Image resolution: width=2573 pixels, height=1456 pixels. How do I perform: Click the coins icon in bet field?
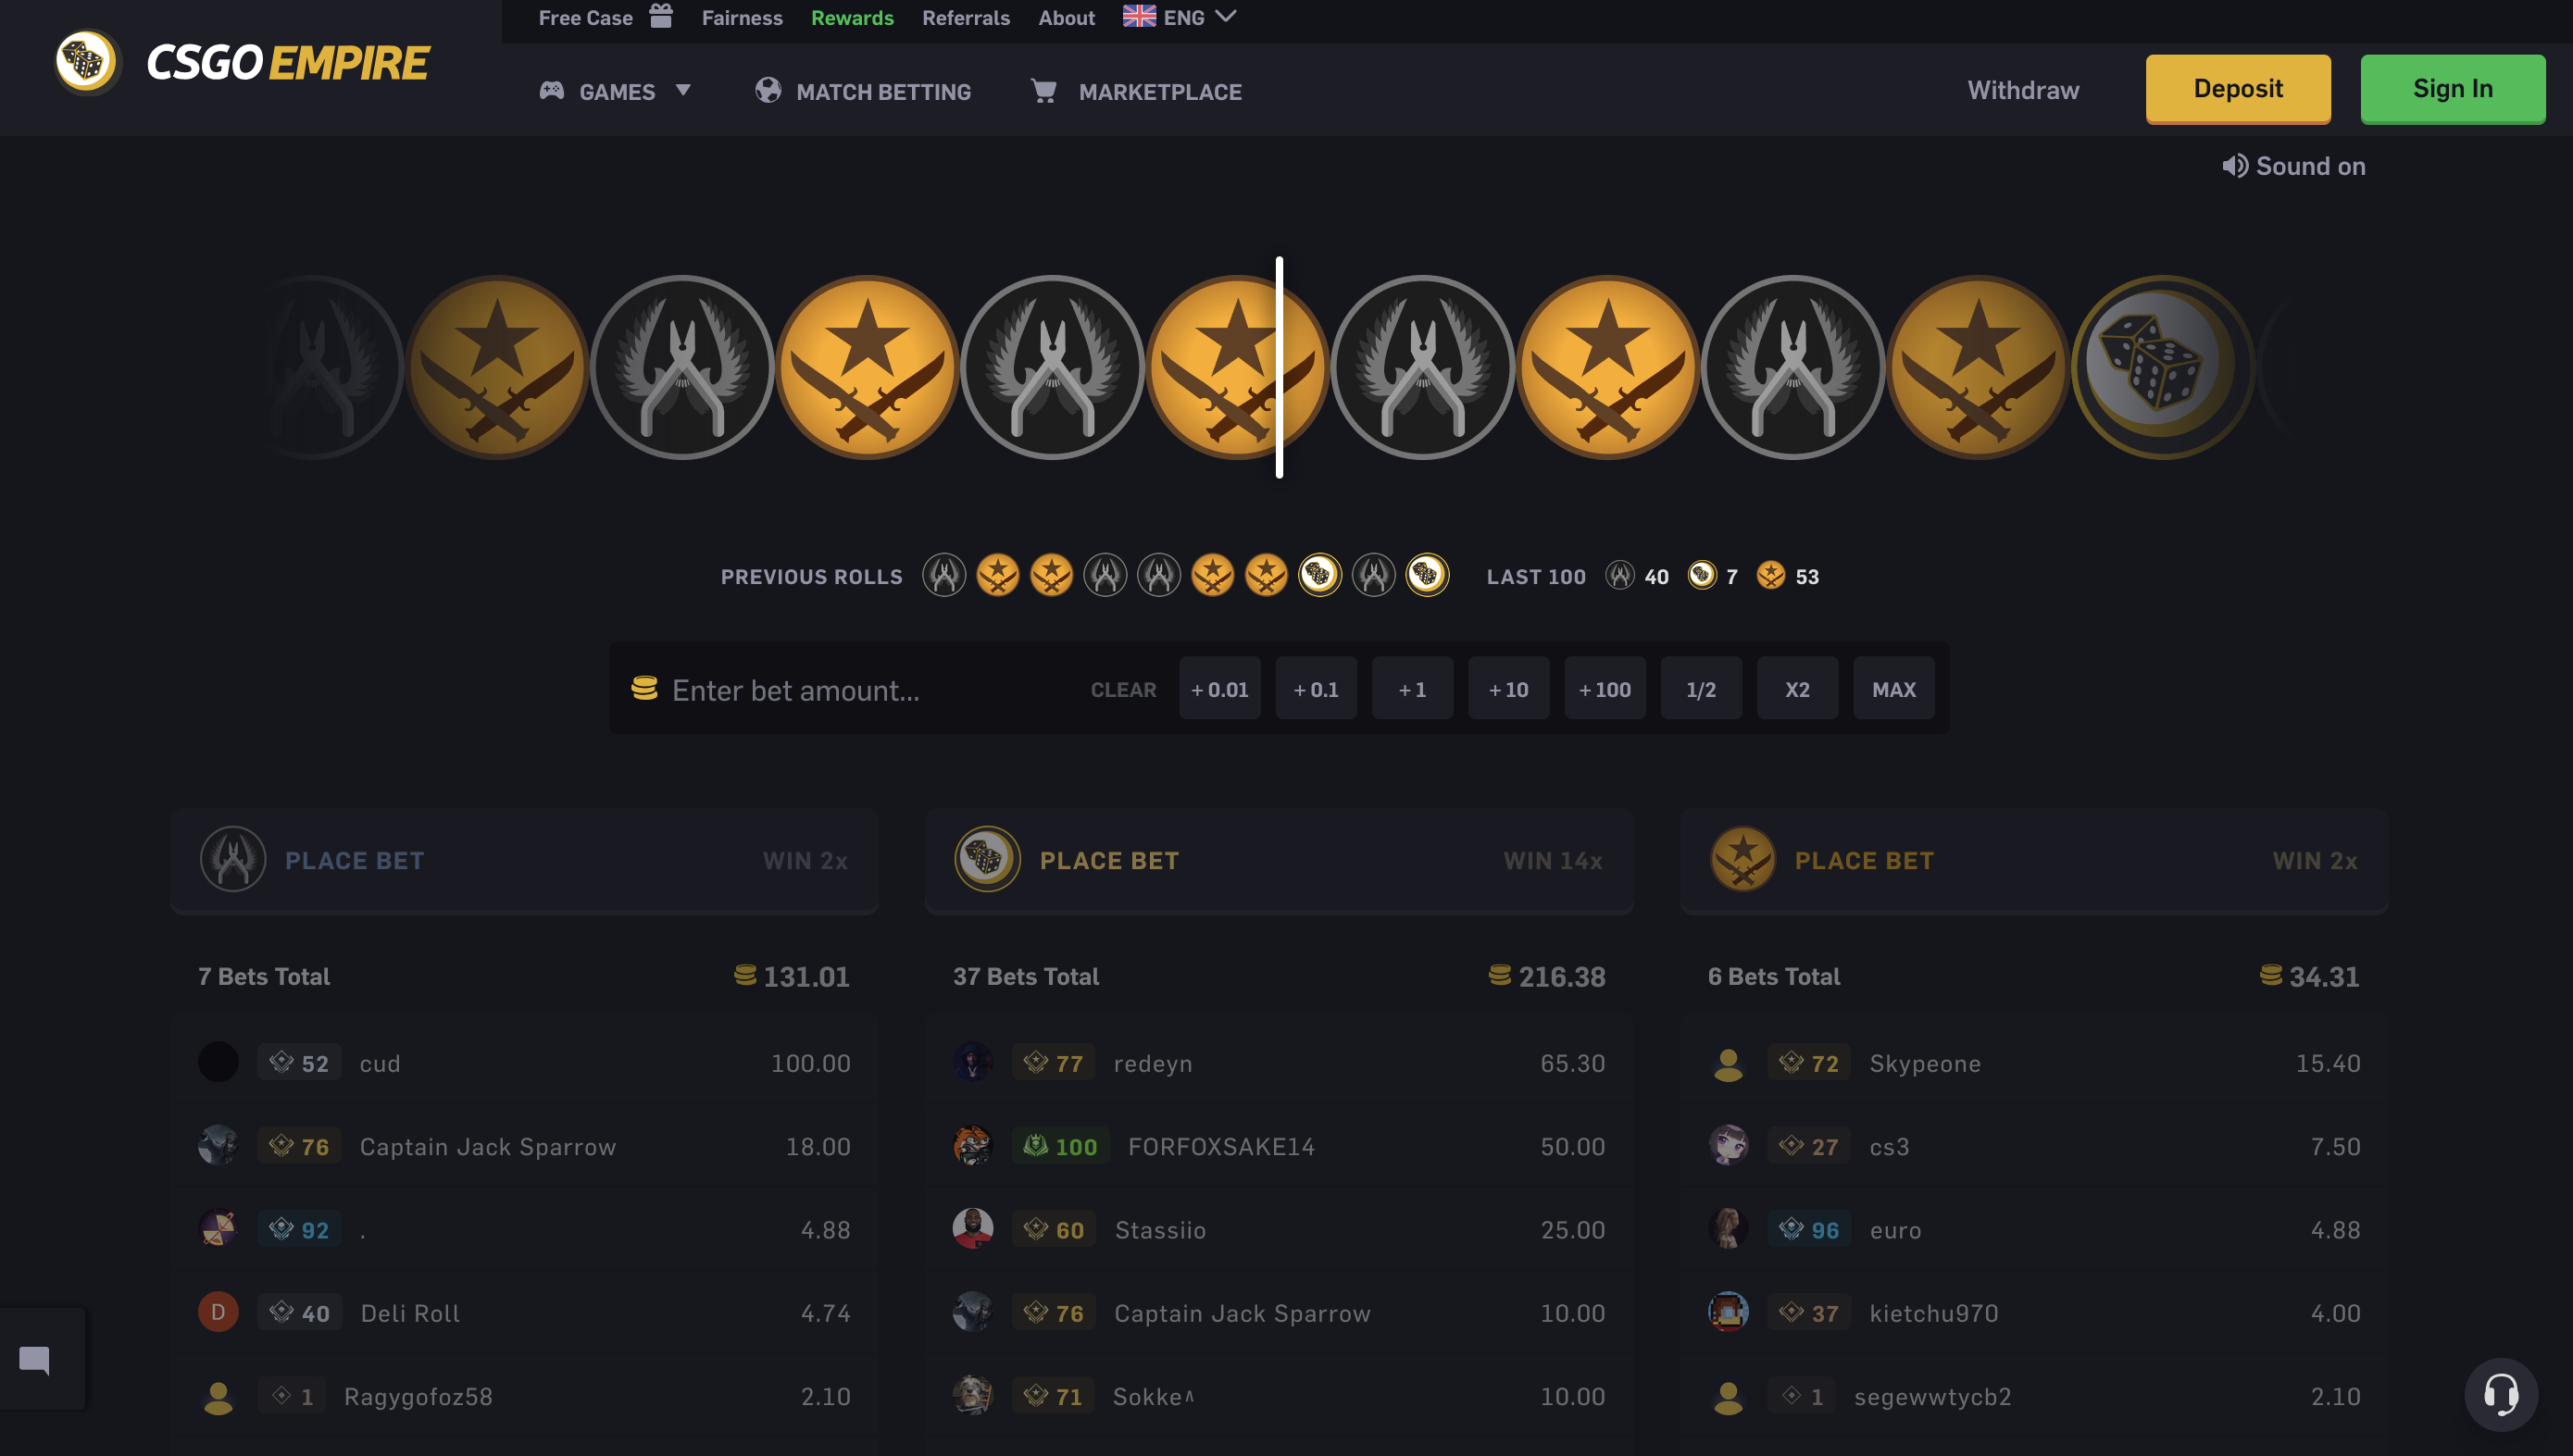[644, 688]
